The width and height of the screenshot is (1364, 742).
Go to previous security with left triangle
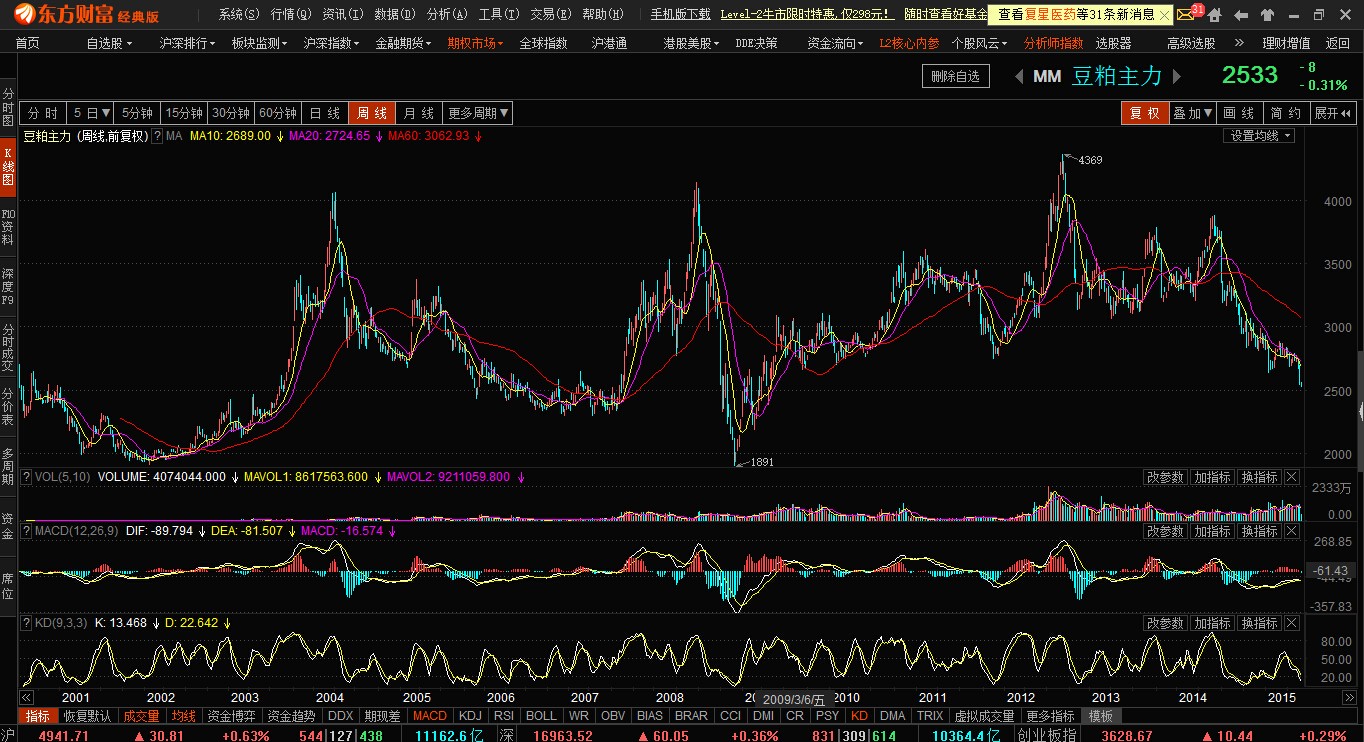point(1019,77)
